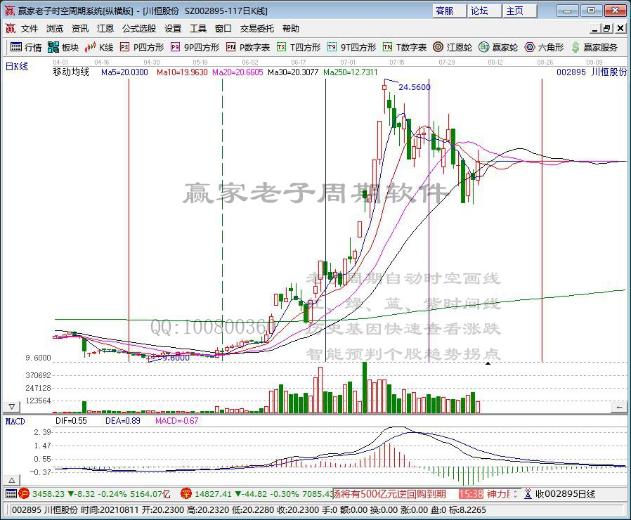Screen dimensions: 631x520
Task: Collapse the volume panel with down triangle
Action: tap(12, 407)
